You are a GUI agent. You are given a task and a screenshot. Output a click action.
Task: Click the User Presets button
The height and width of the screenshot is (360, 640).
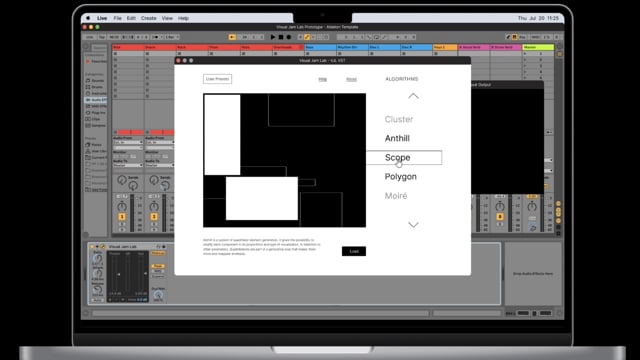[x=218, y=79]
